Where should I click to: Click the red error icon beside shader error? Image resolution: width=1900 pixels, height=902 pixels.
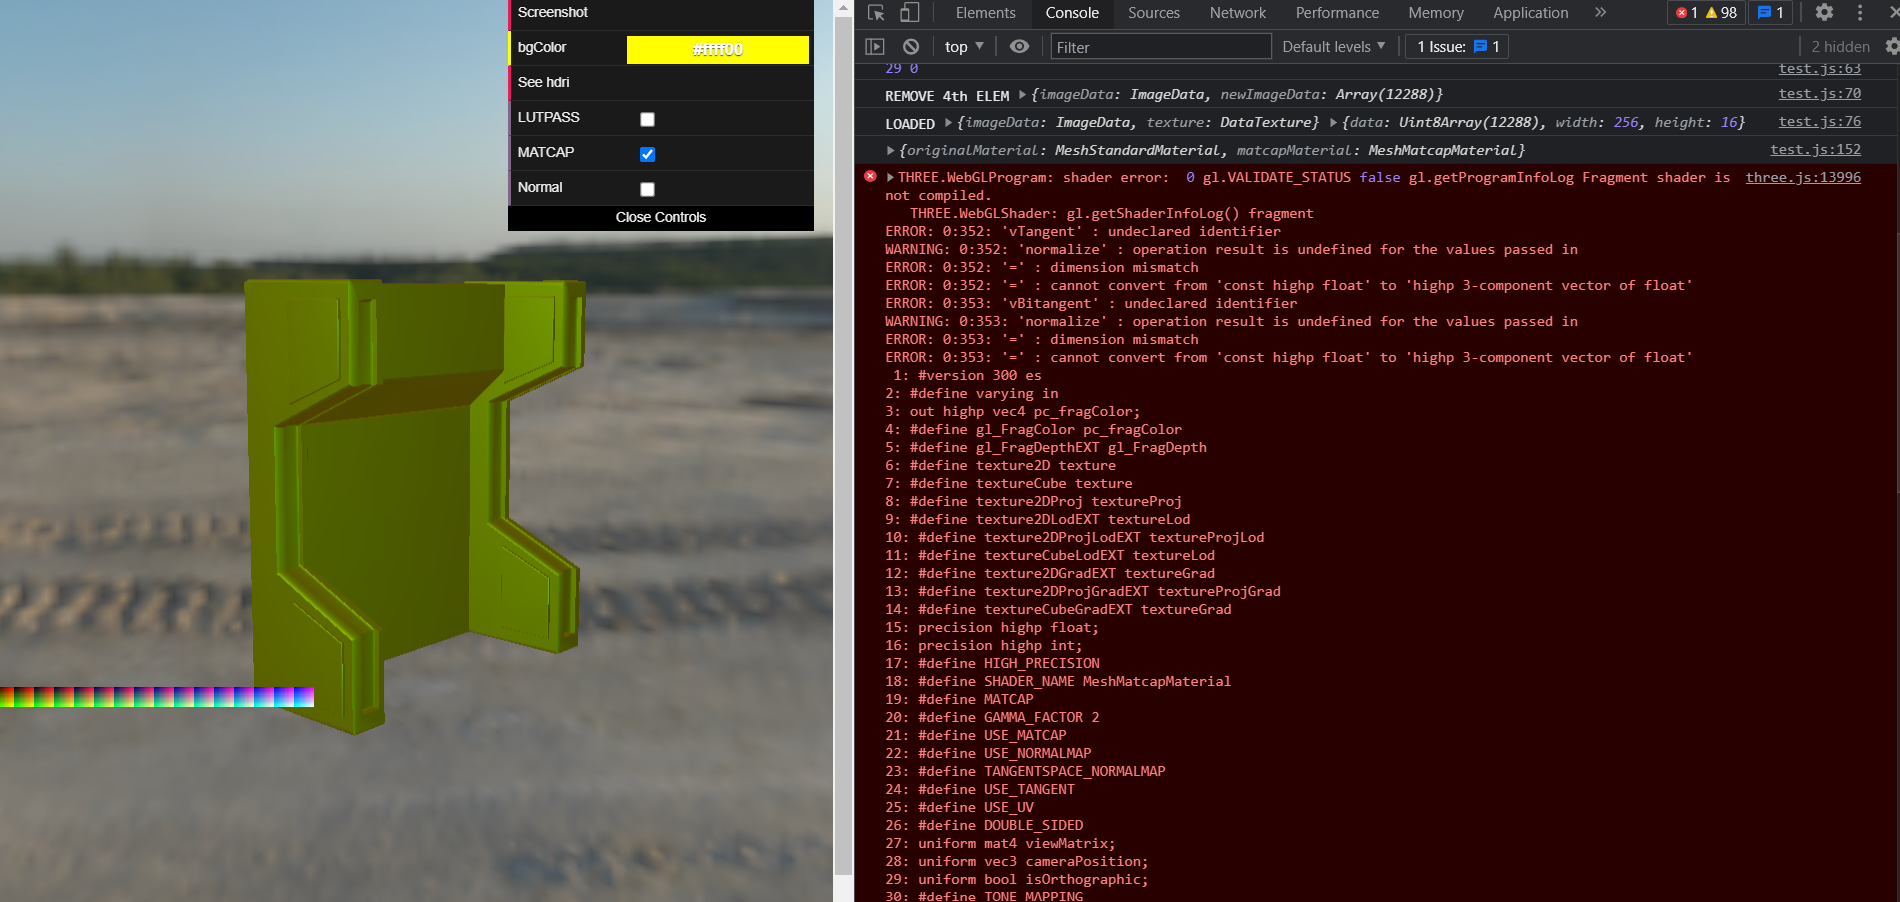tap(870, 177)
